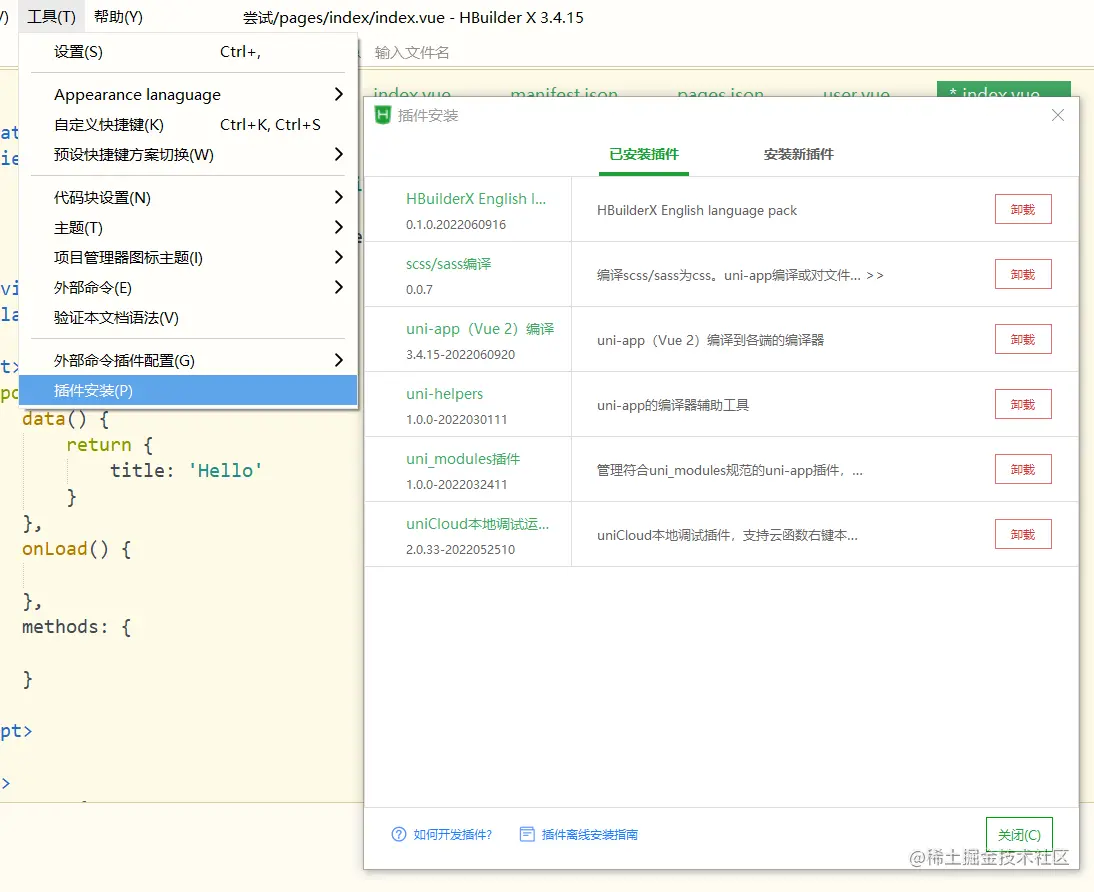
Task: Switch to 安装新插件 tab
Action: tap(798, 154)
